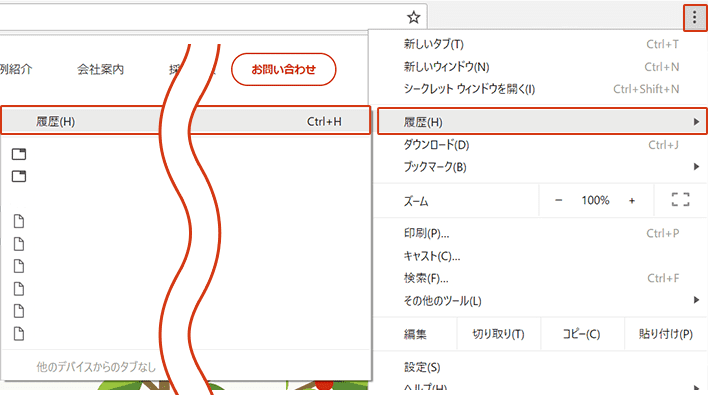Click the fullscreen icon in Zoom row
708x395 pixels.
[x=680, y=200]
